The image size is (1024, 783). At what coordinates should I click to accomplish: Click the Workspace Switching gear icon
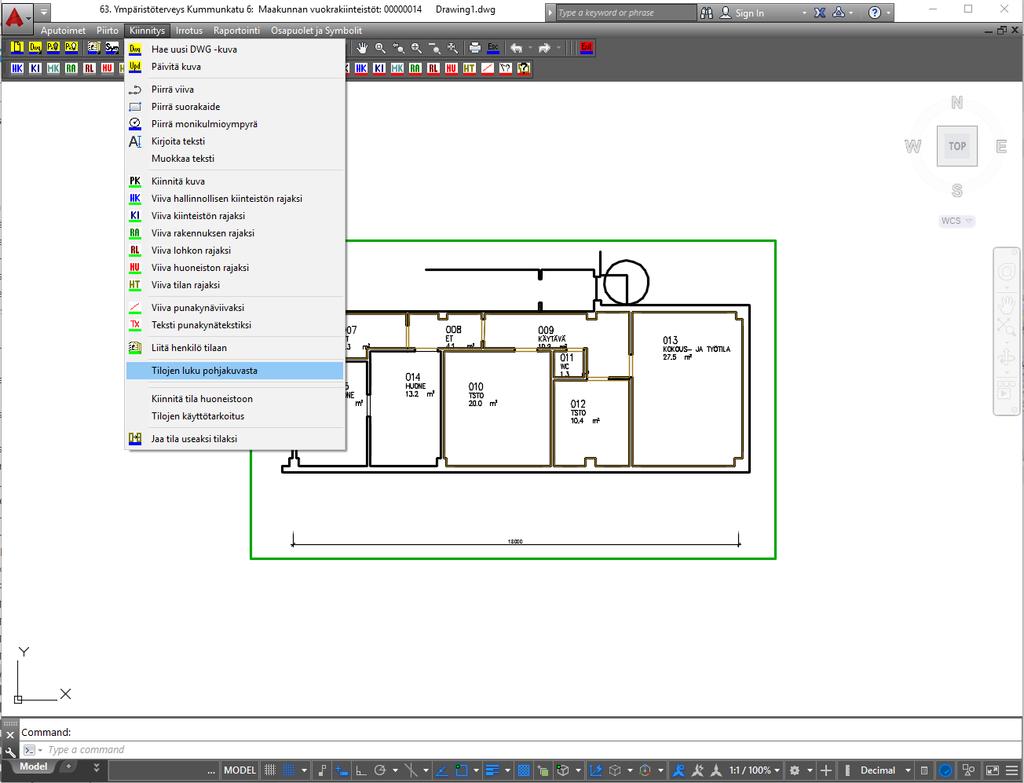[795, 771]
